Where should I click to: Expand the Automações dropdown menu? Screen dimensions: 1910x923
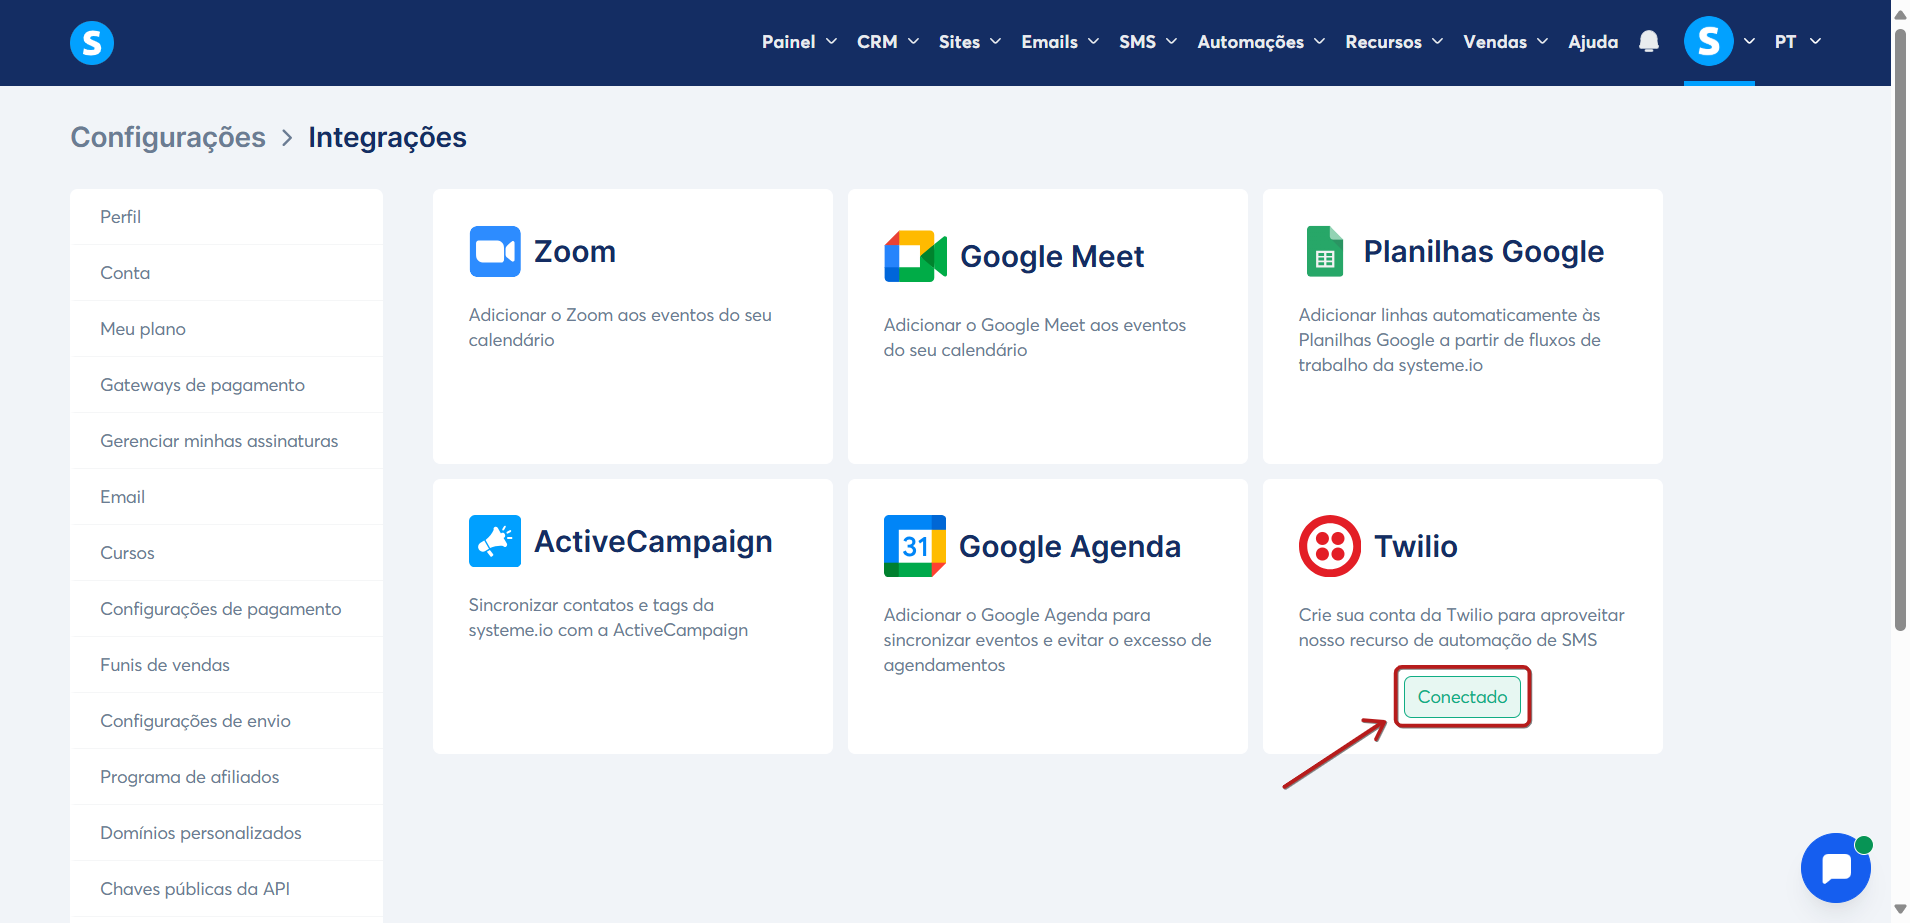point(1261,42)
